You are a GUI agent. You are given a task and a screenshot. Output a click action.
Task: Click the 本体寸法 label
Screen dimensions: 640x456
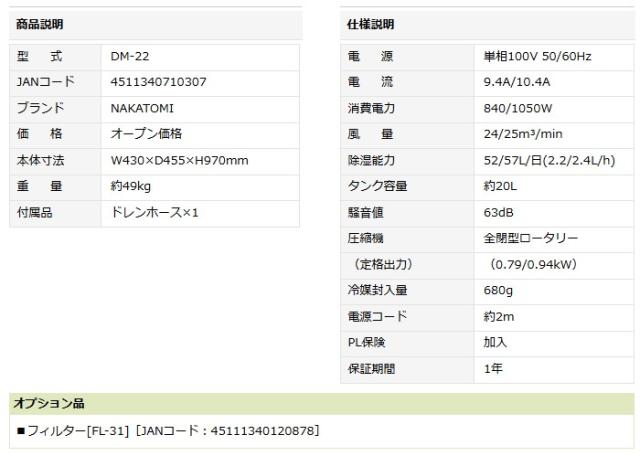[40, 160]
